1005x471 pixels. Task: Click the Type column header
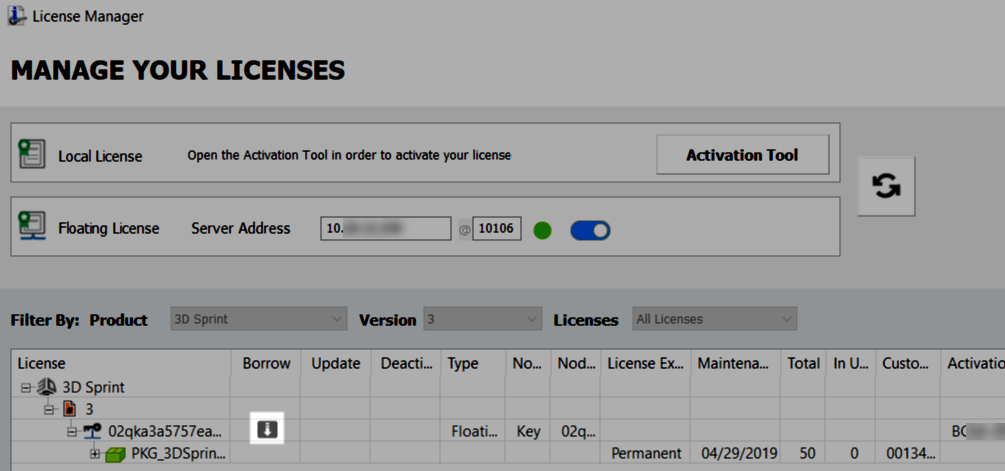(463, 363)
